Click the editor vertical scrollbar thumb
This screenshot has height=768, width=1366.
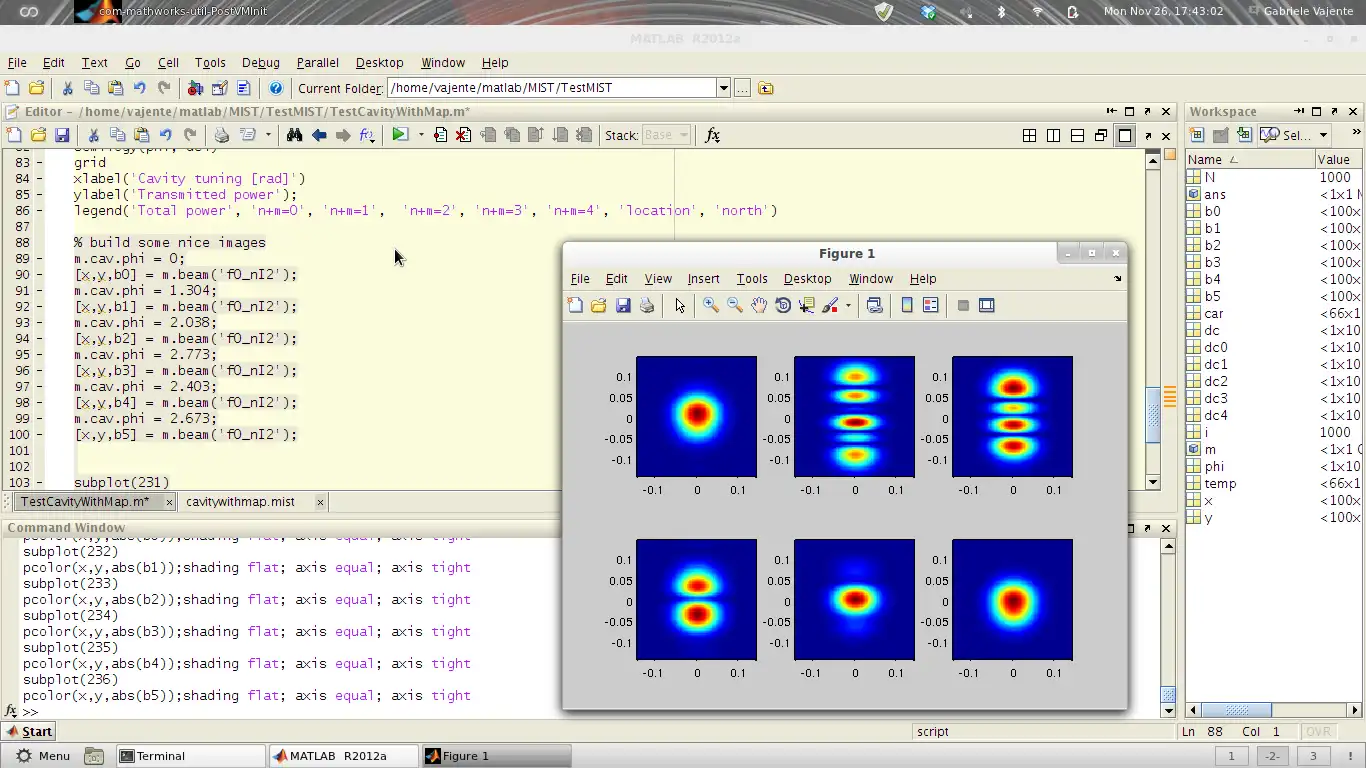[1153, 414]
